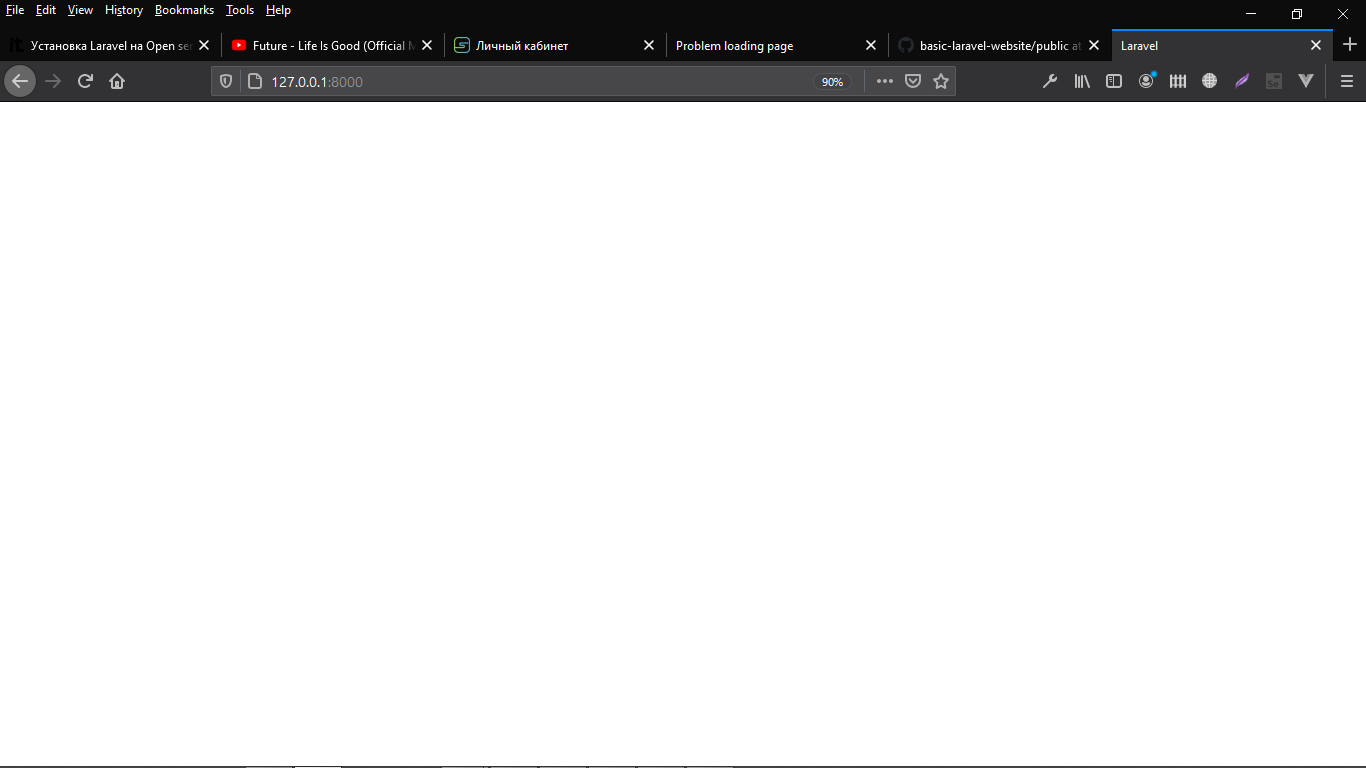The height and width of the screenshot is (768, 1366).
Task: Click the forward navigation arrow
Action: pyautogui.click(x=53, y=81)
